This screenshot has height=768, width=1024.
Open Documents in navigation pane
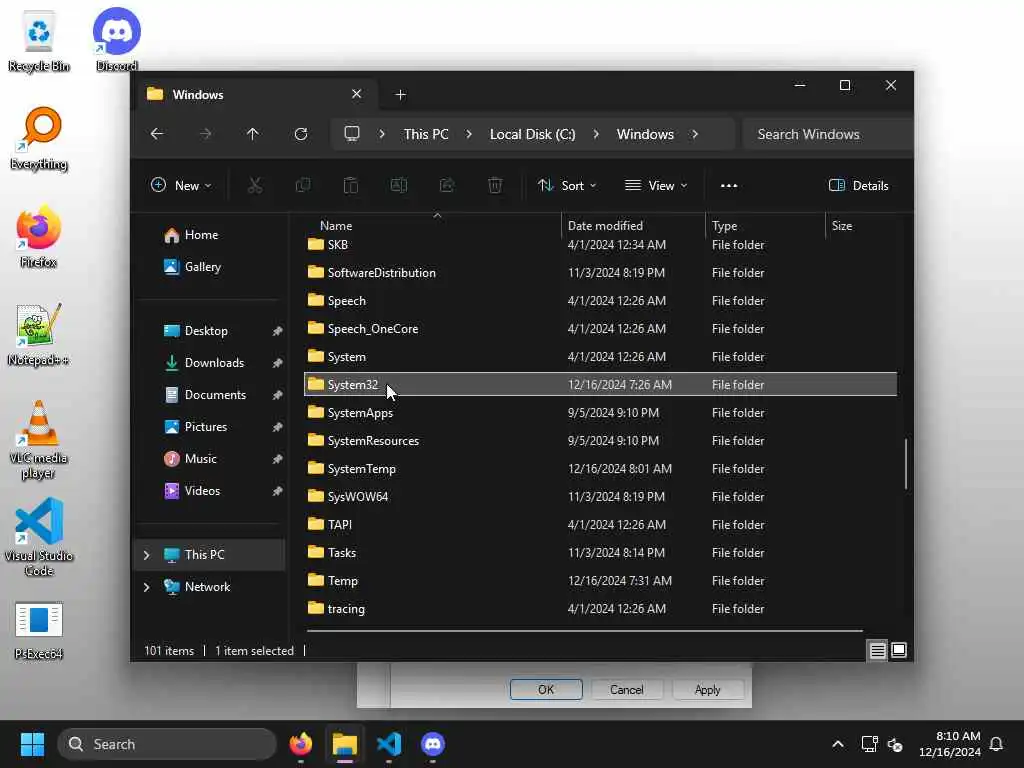[x=215, y=395]
